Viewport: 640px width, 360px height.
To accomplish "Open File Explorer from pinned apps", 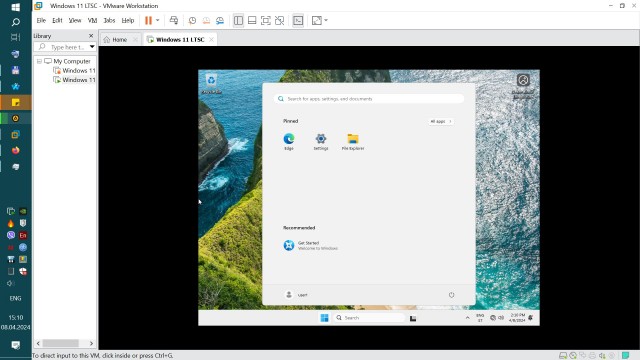I will [353, 142].
